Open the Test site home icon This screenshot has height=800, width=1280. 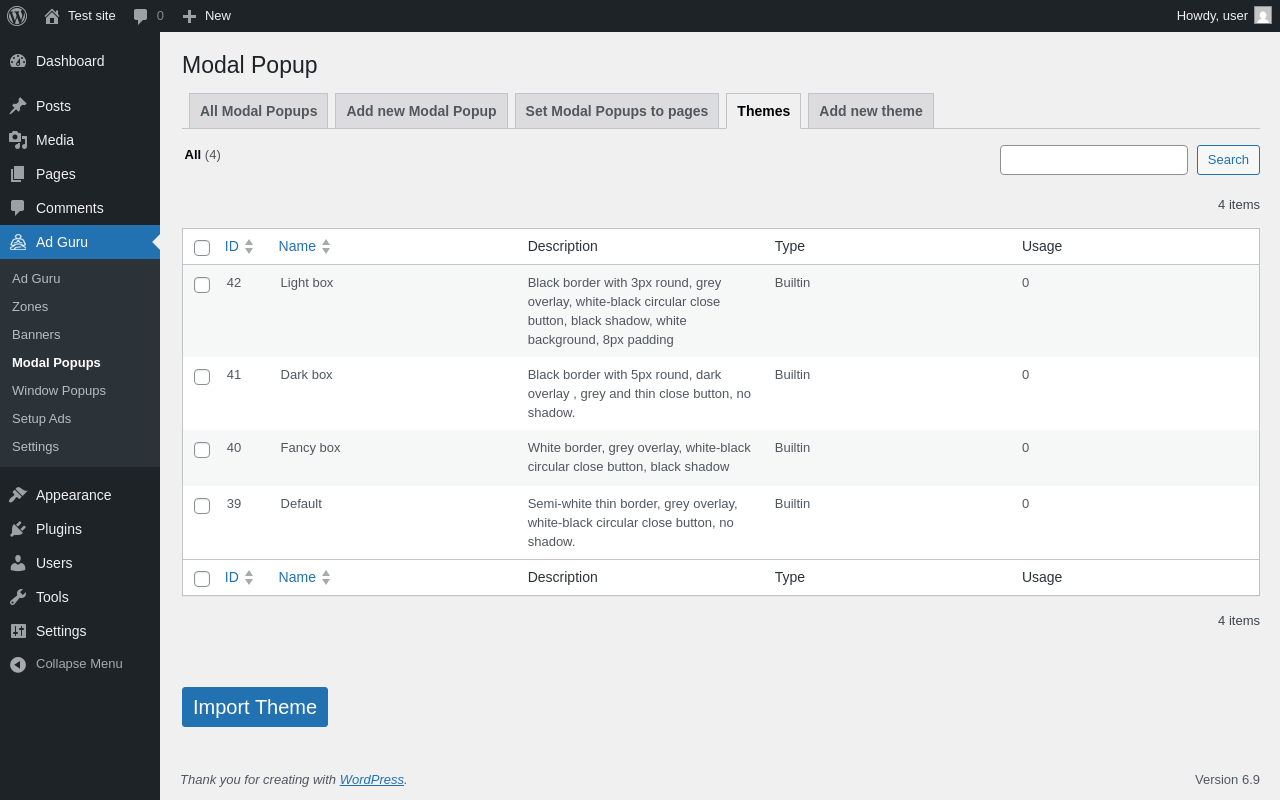click(52, 16)
